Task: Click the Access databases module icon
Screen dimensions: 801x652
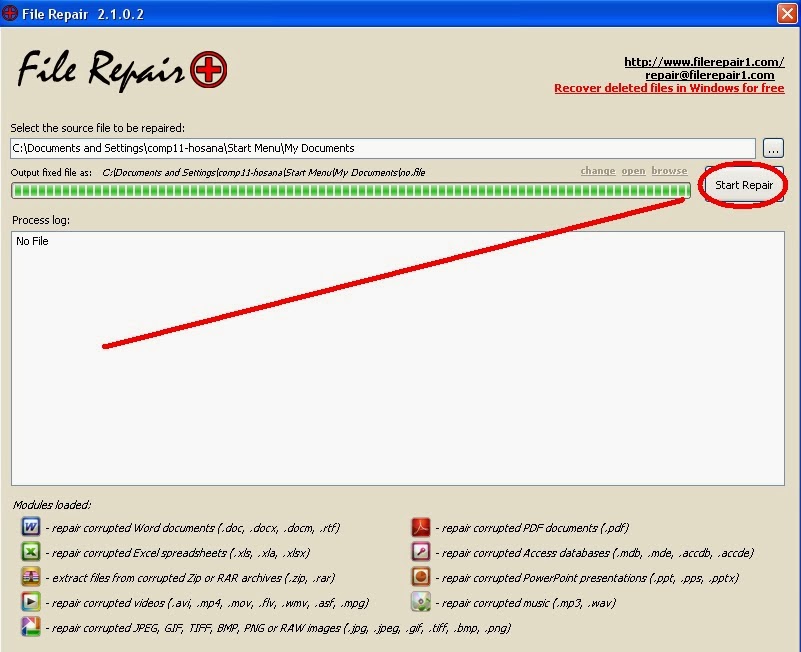Action: tap(421, 551)
